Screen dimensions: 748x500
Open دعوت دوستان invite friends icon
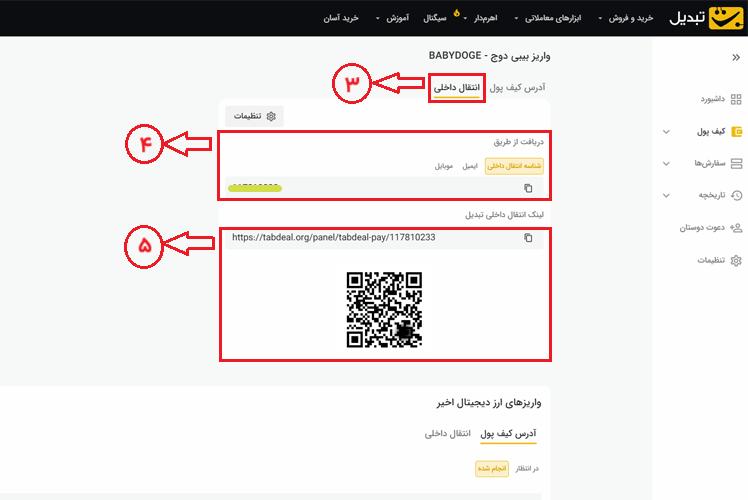click(736, 228)
